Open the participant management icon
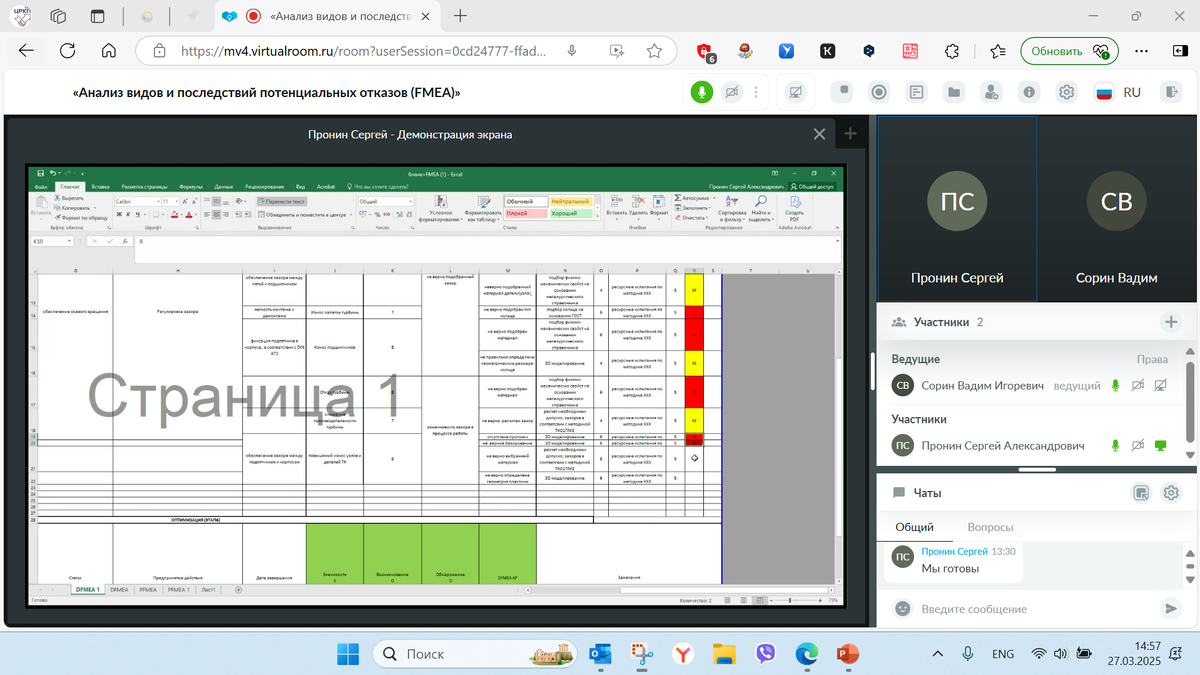This screenshot has width=1200, height=675. [x=991, y=92]
